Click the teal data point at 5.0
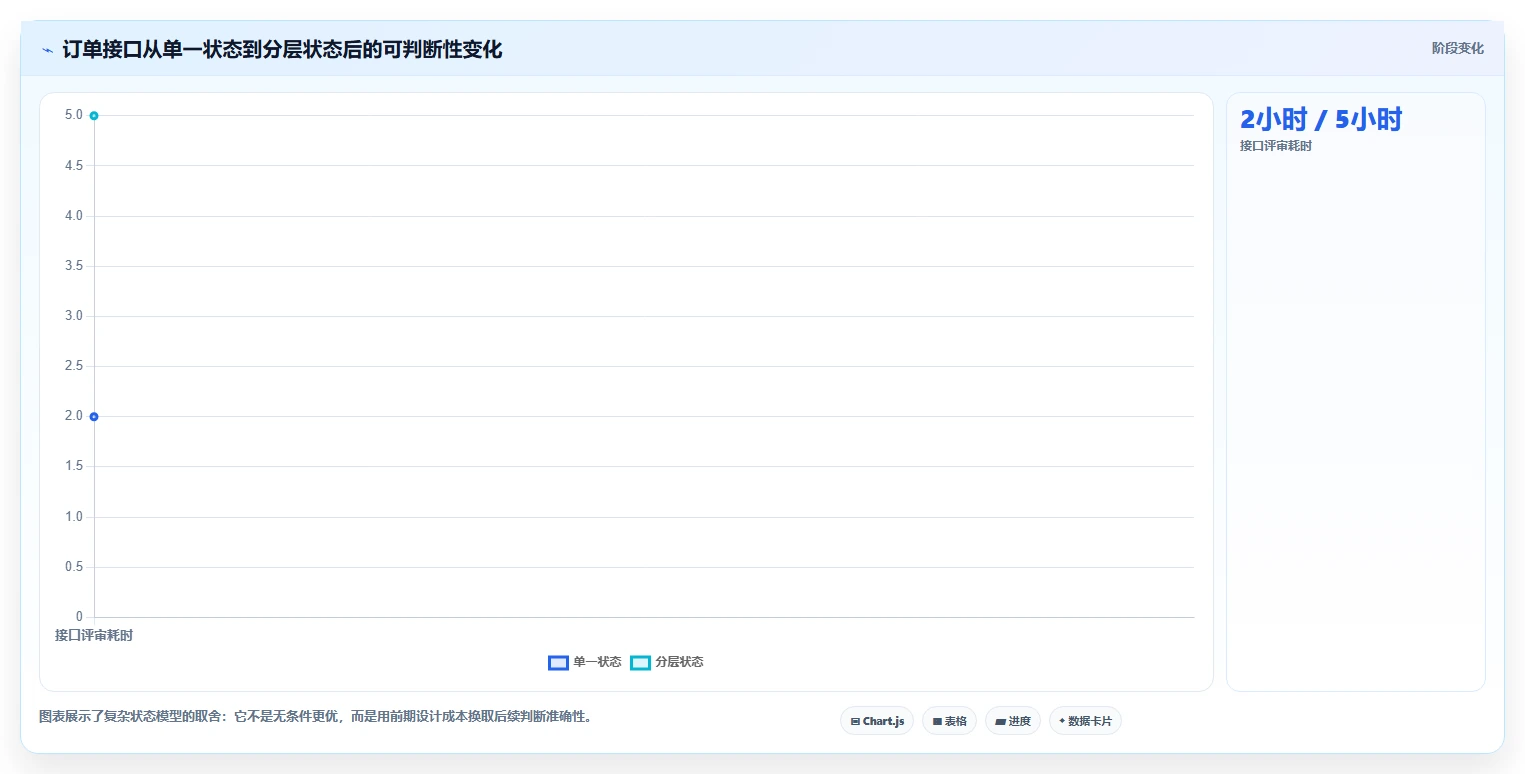The image size is (1525, 774). tap(94, 116)
